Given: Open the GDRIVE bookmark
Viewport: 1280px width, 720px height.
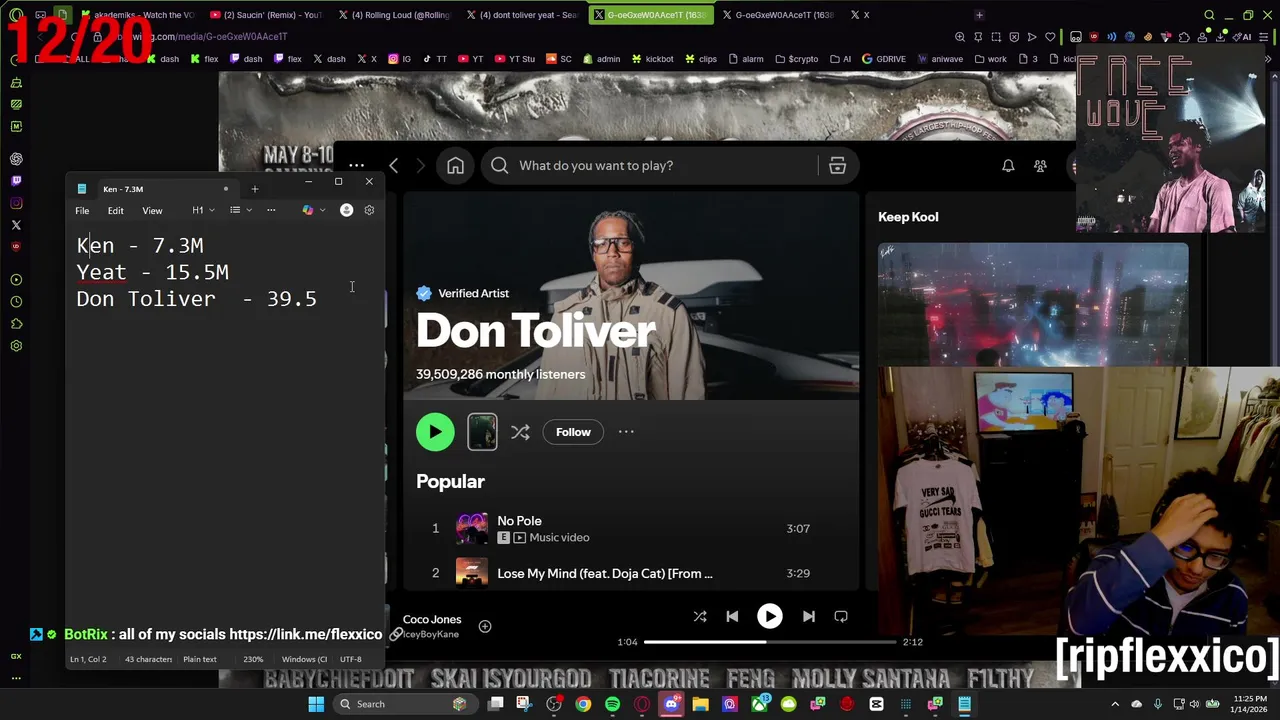Looking at the screenshot, I should [884, 59].
